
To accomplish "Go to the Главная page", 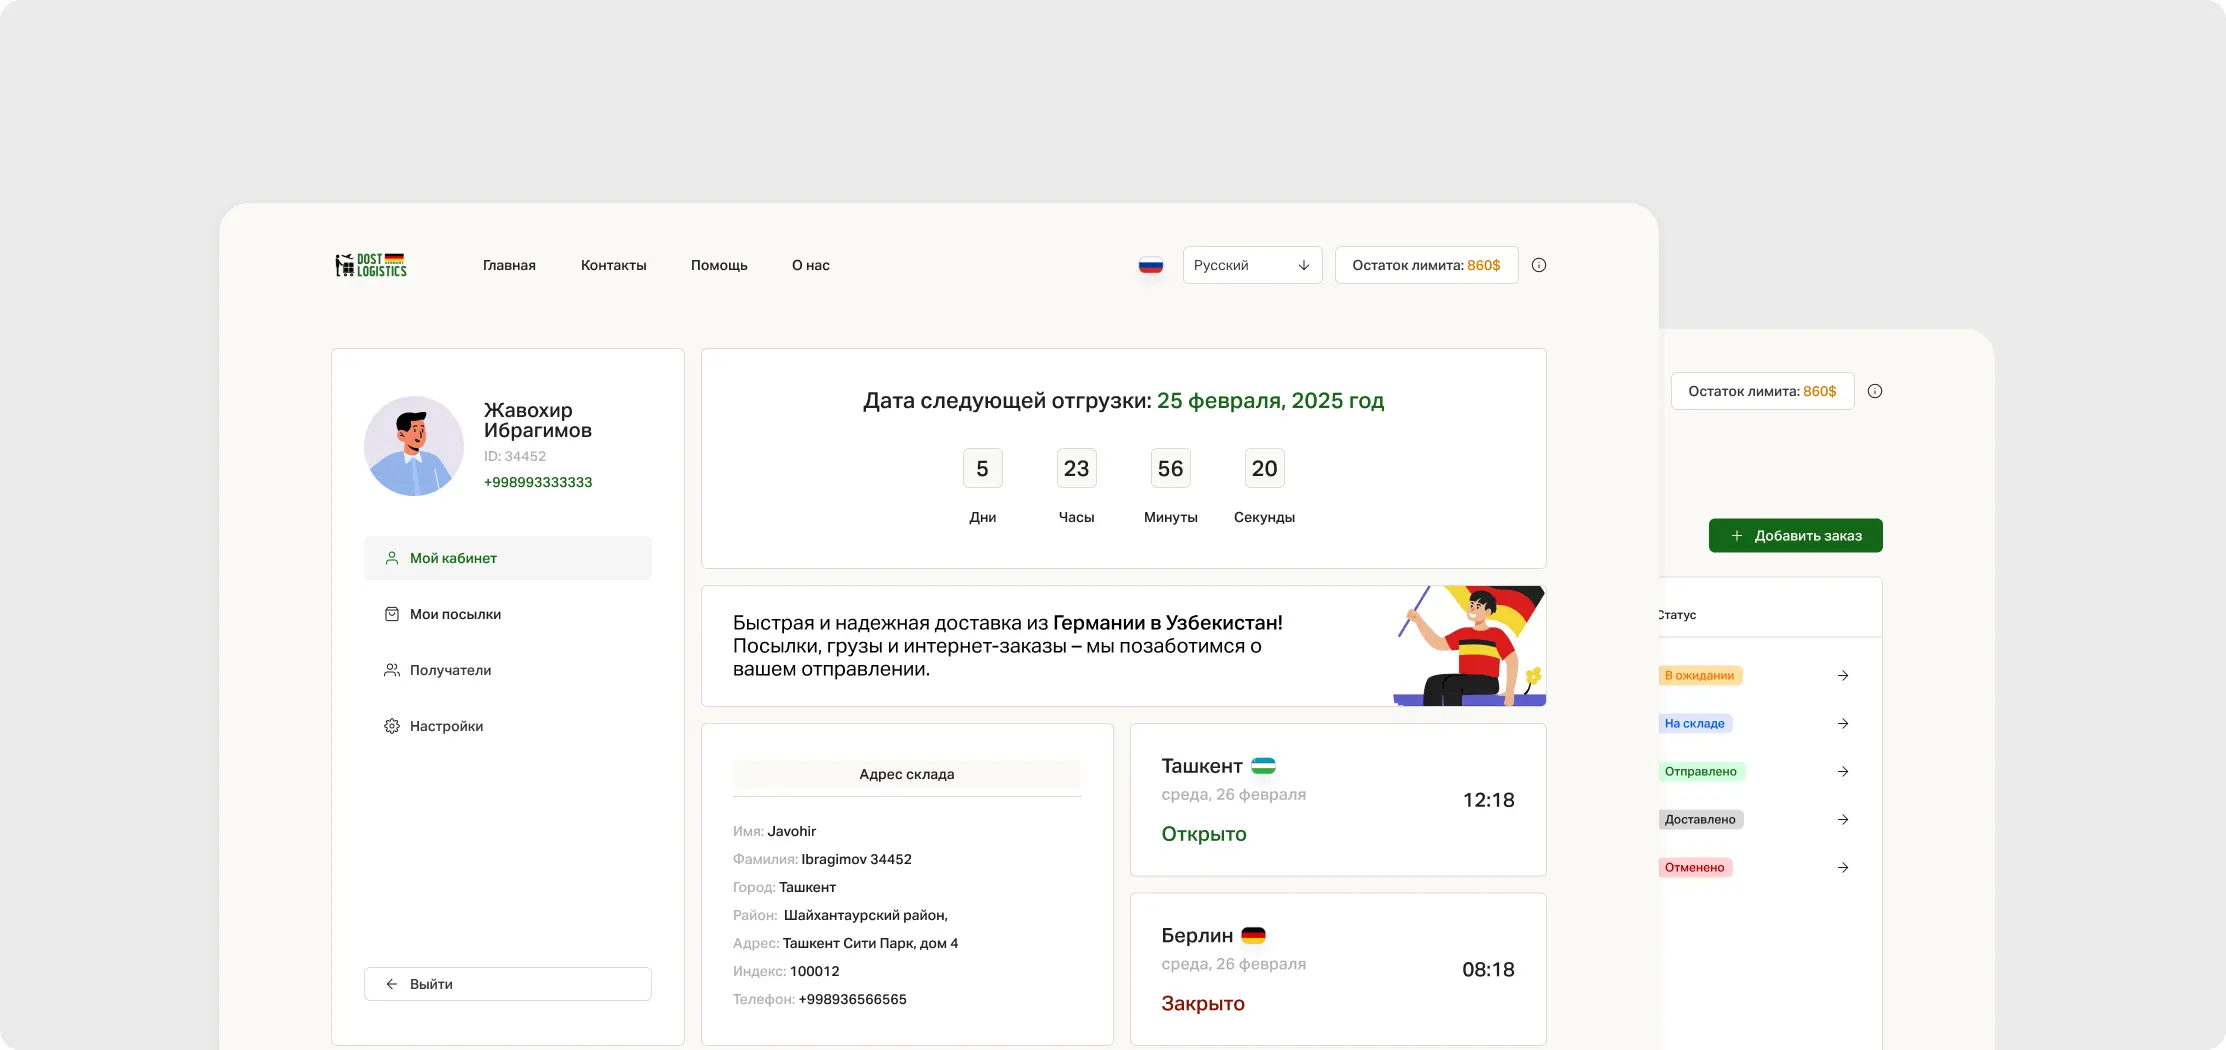I will click(509, 265).
